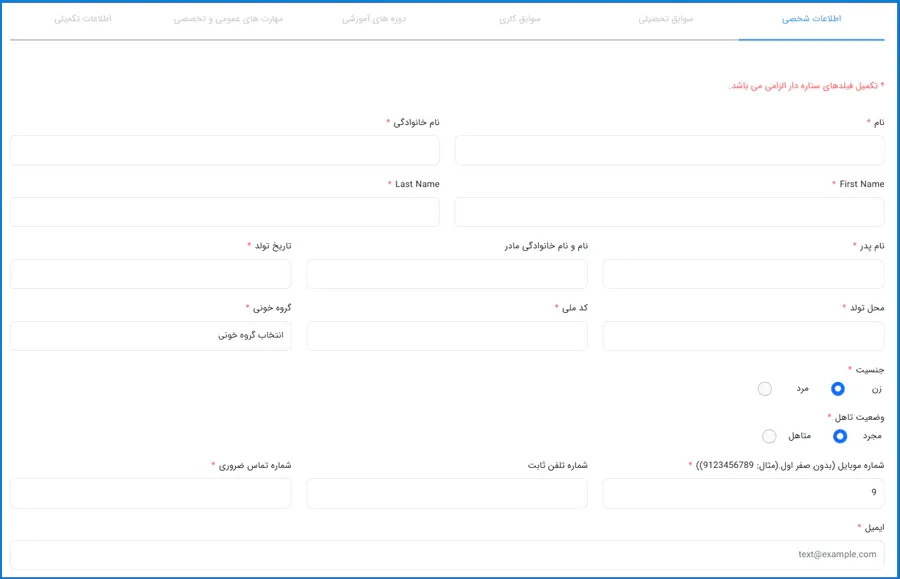Click the کد ملی input field

(447, 336)
